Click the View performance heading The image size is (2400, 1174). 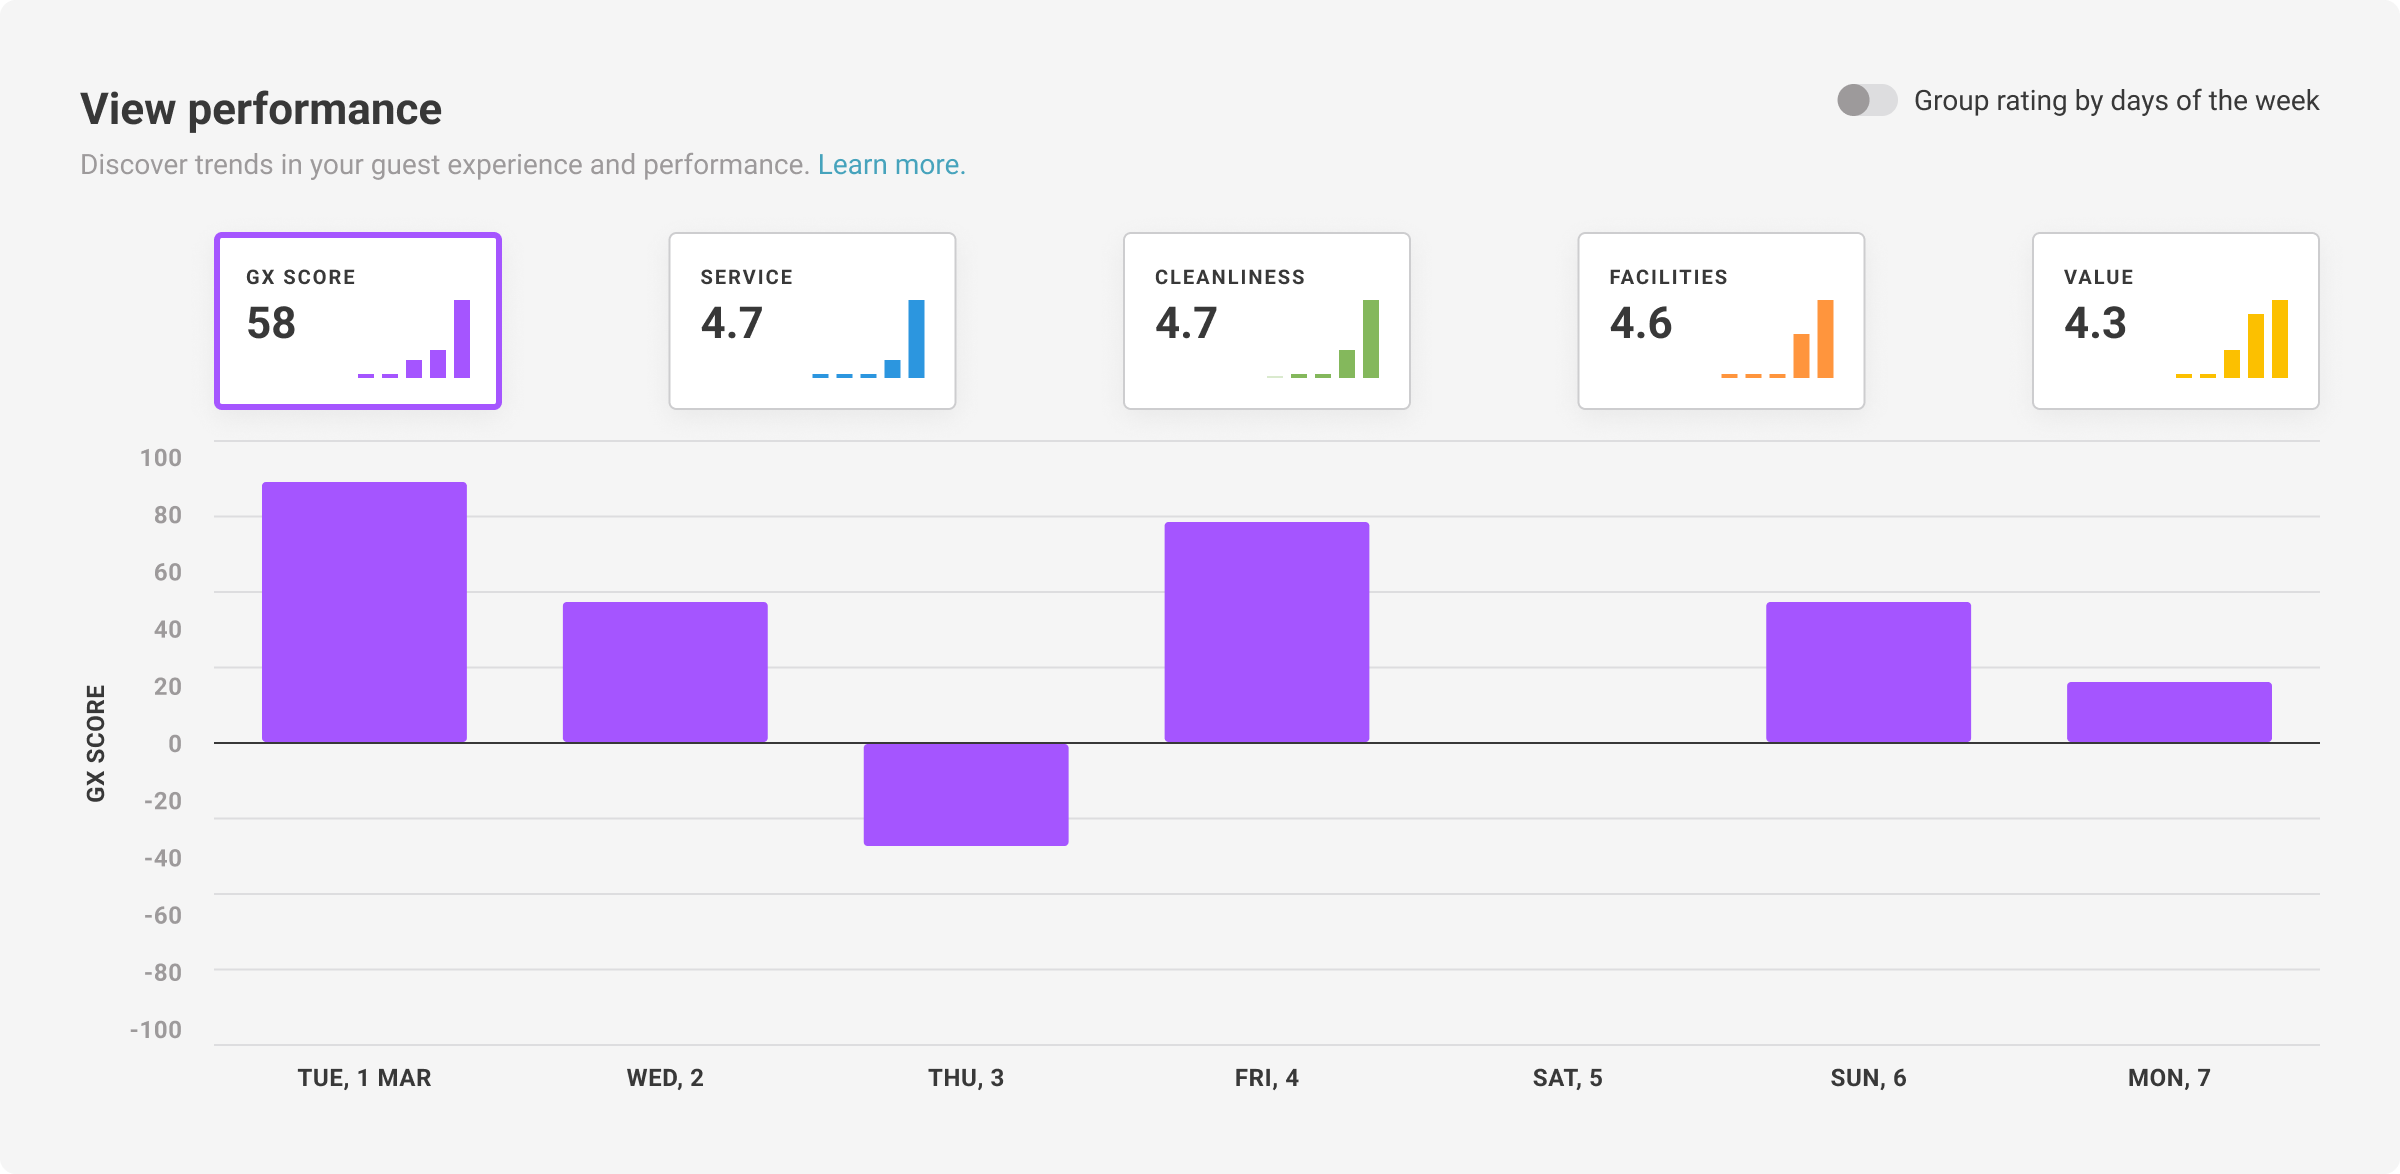(262, 109)
